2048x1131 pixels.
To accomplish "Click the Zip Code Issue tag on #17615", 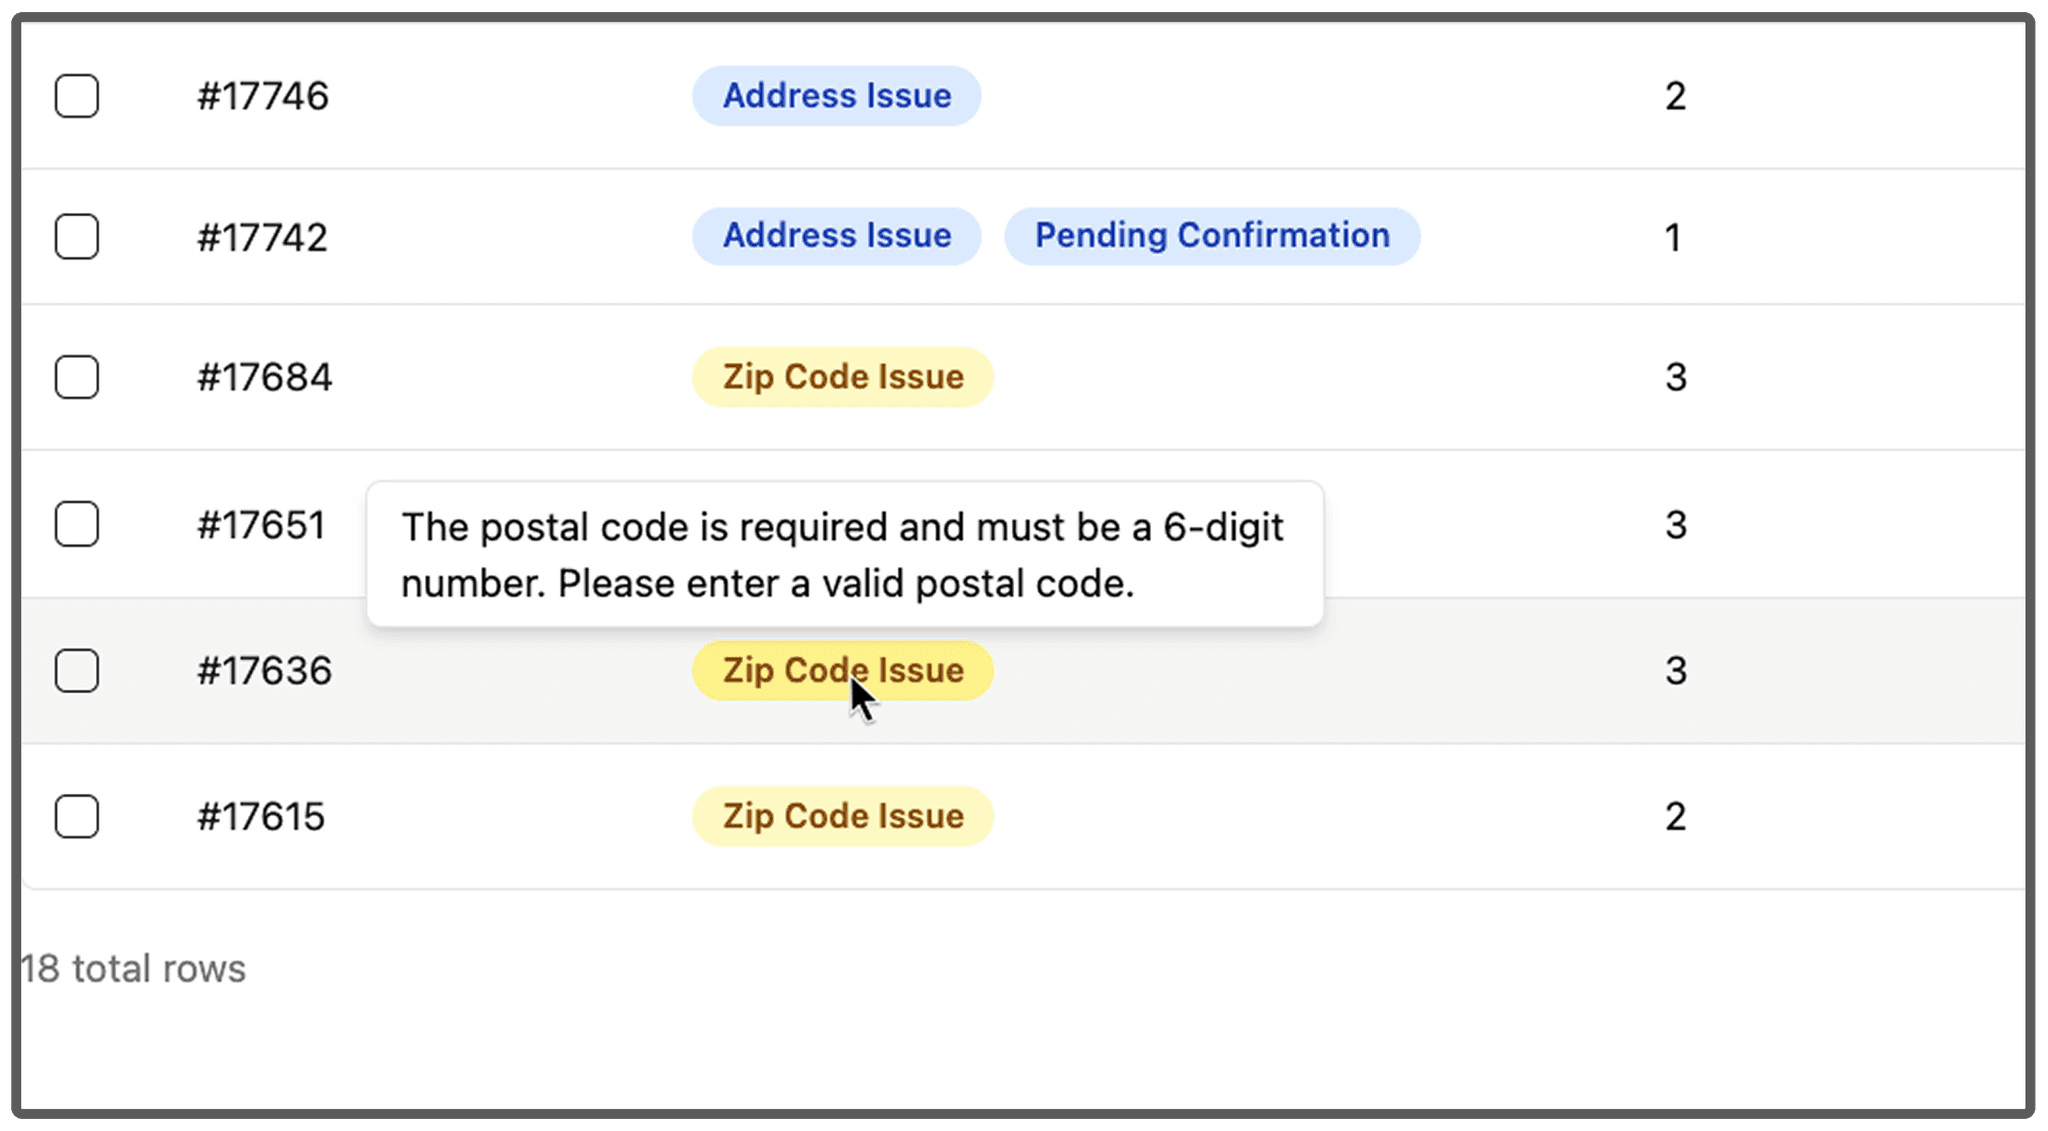I will [x=843, y=816].
